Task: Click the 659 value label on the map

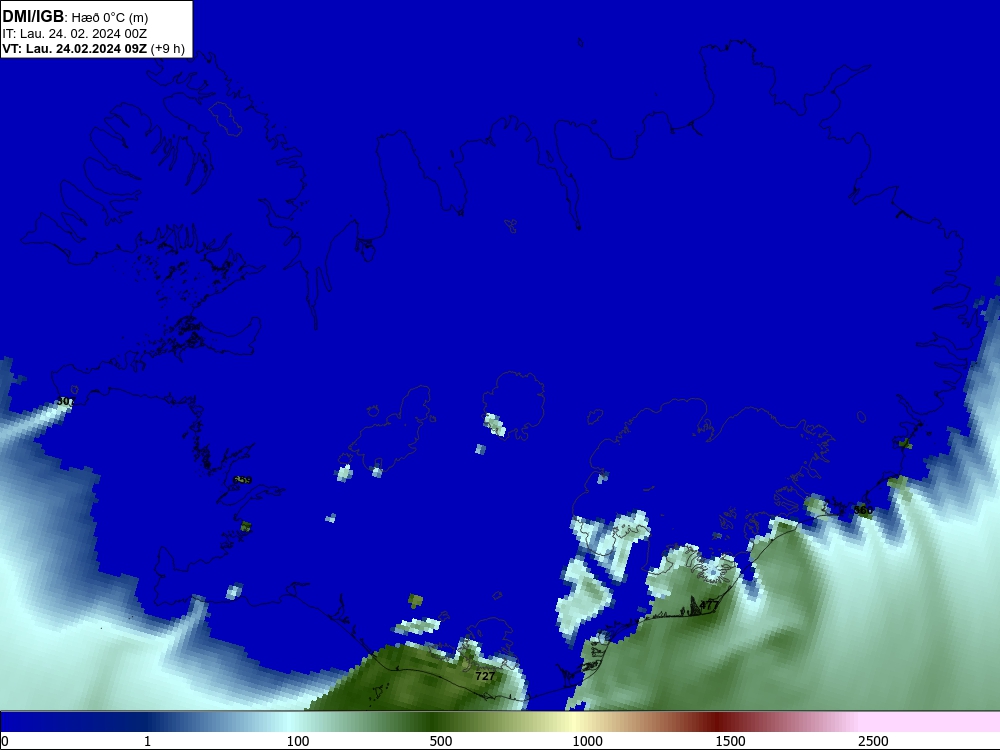Action: [x=242, y=480]
